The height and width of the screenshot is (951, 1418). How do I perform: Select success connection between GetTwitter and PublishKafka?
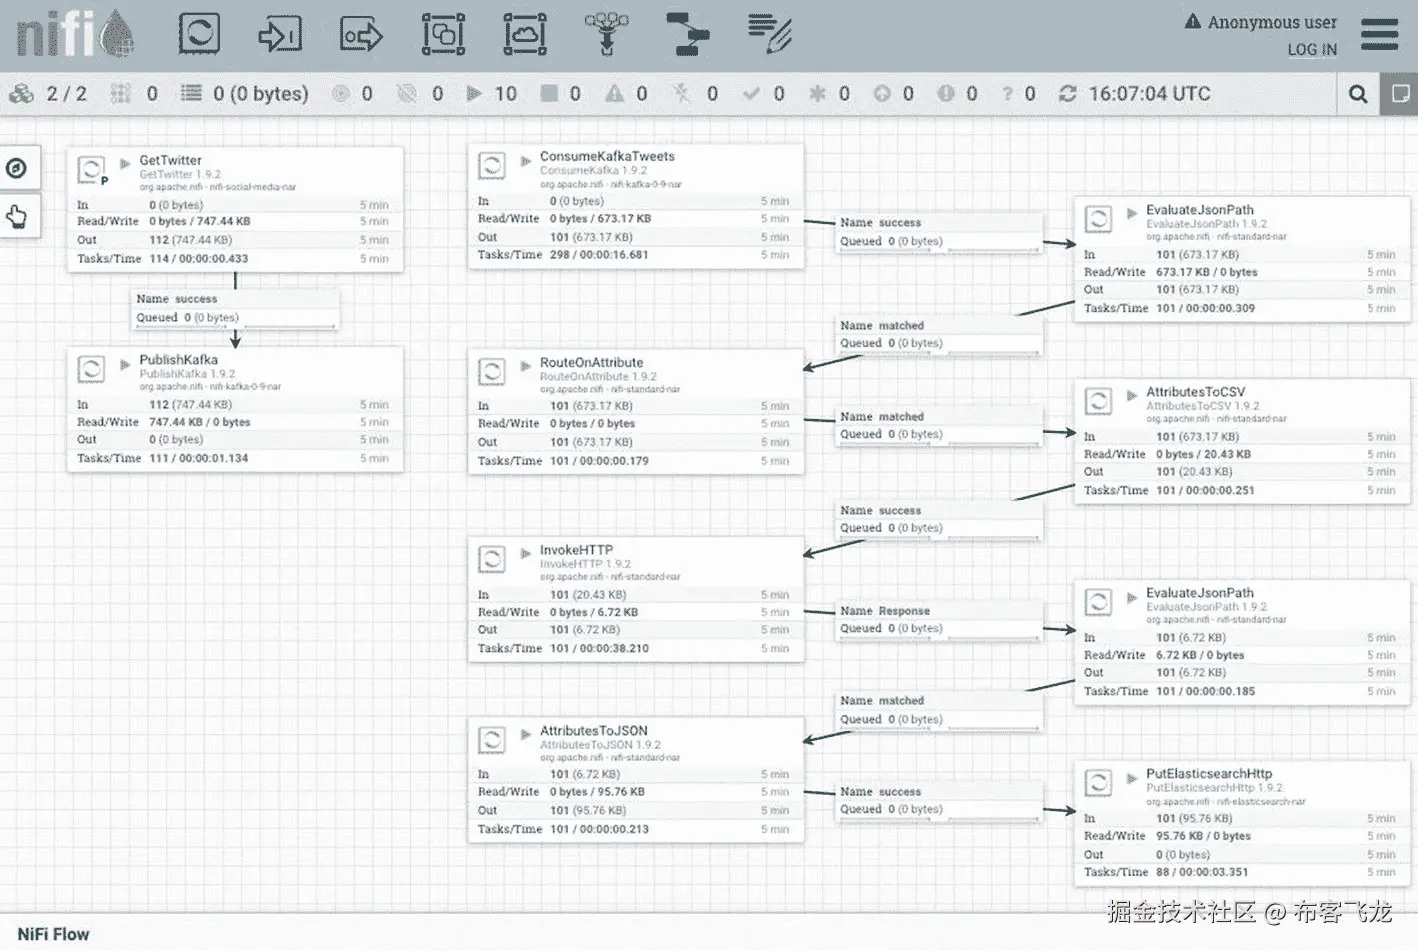[236, 308]
